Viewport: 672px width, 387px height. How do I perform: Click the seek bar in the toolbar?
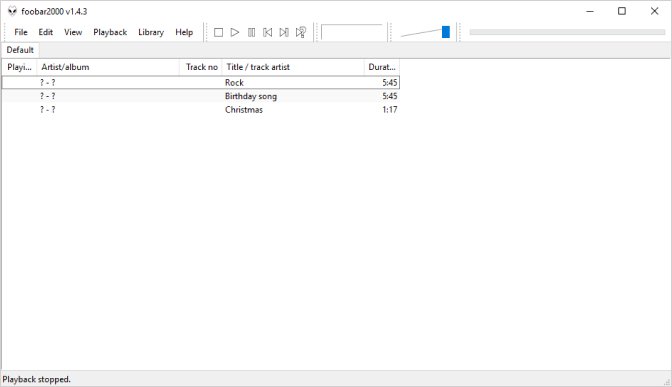tap(567, 32)
